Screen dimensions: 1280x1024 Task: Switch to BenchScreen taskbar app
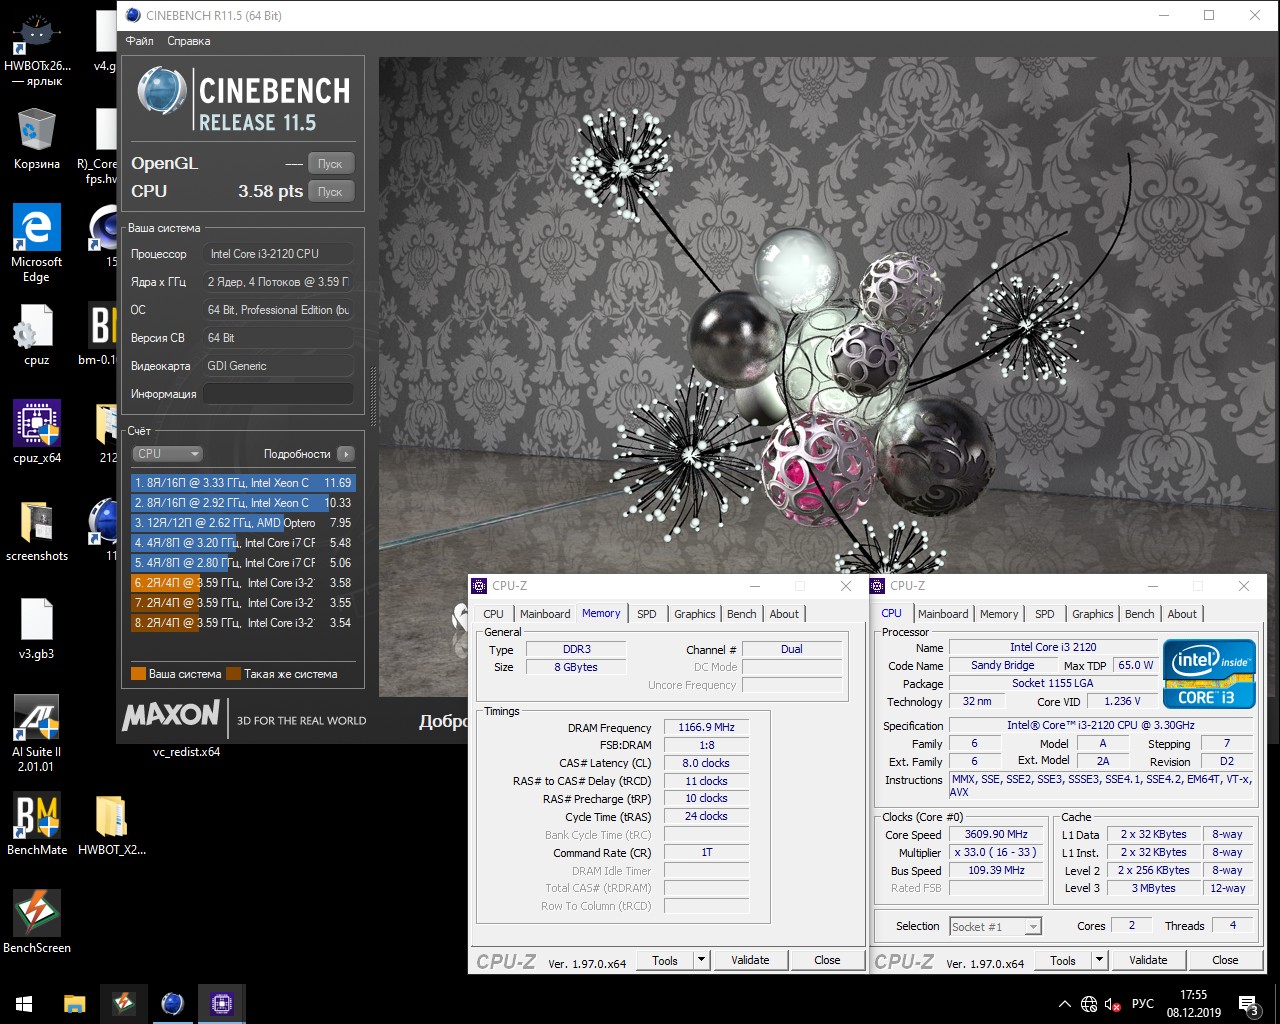124,1003
